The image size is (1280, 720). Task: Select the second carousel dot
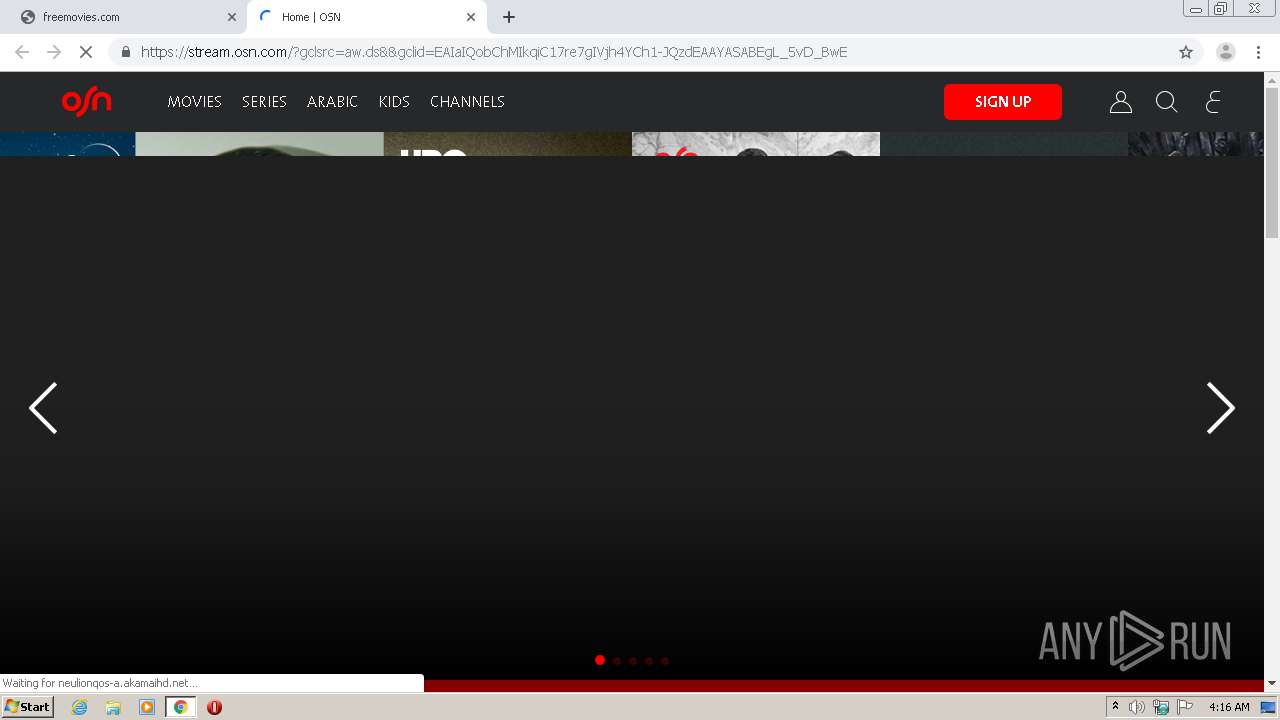(x=617, y=660)
